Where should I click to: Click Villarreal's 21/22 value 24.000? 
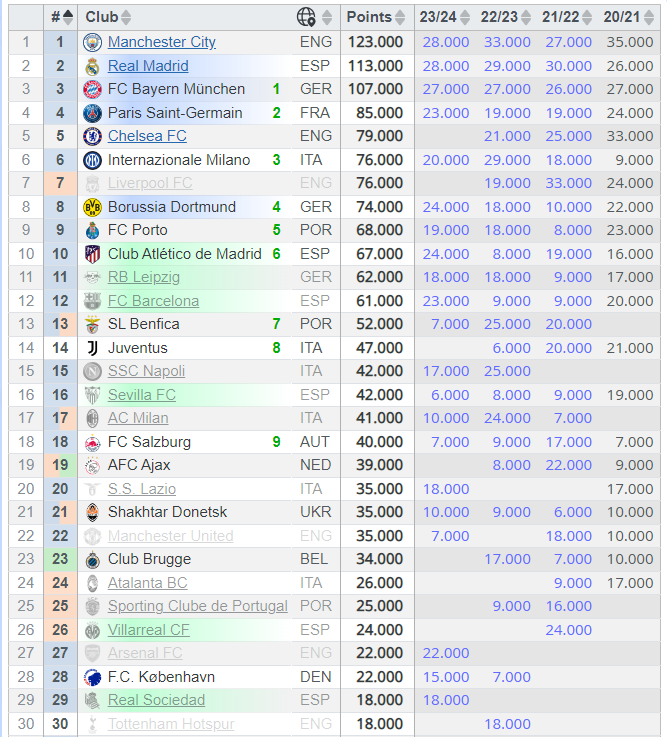tap(568, 630)
